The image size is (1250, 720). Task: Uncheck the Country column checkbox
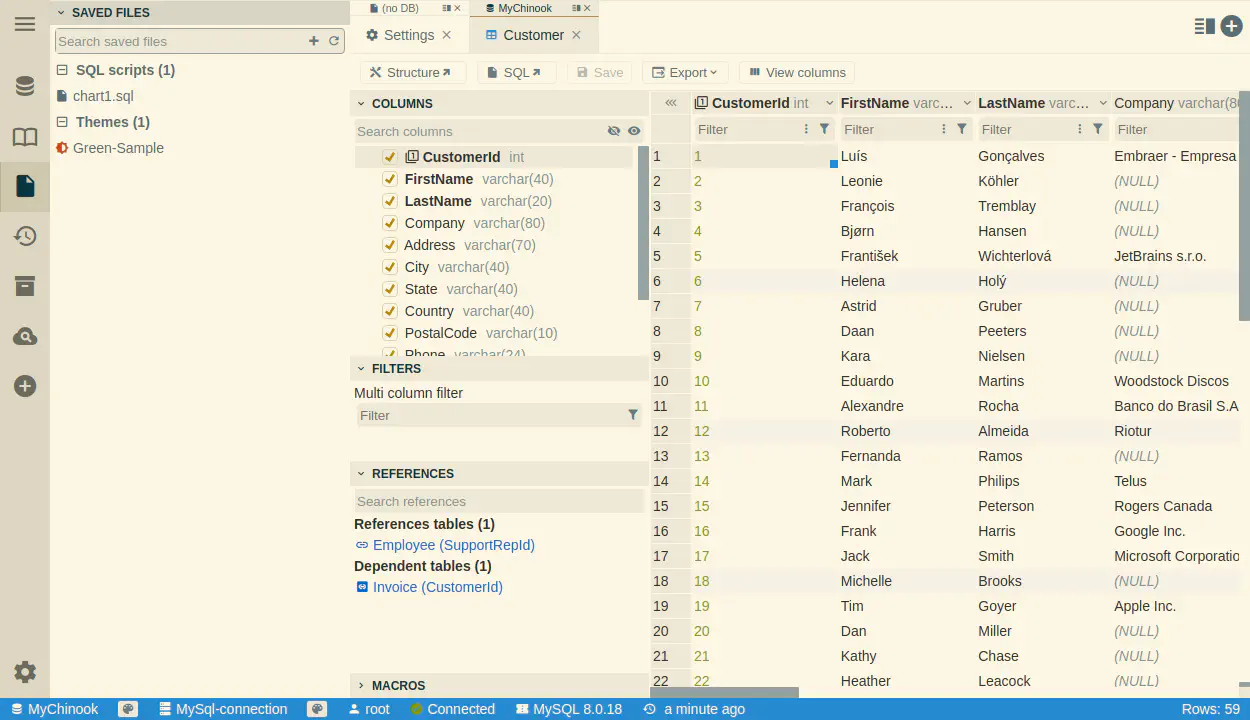390,311
